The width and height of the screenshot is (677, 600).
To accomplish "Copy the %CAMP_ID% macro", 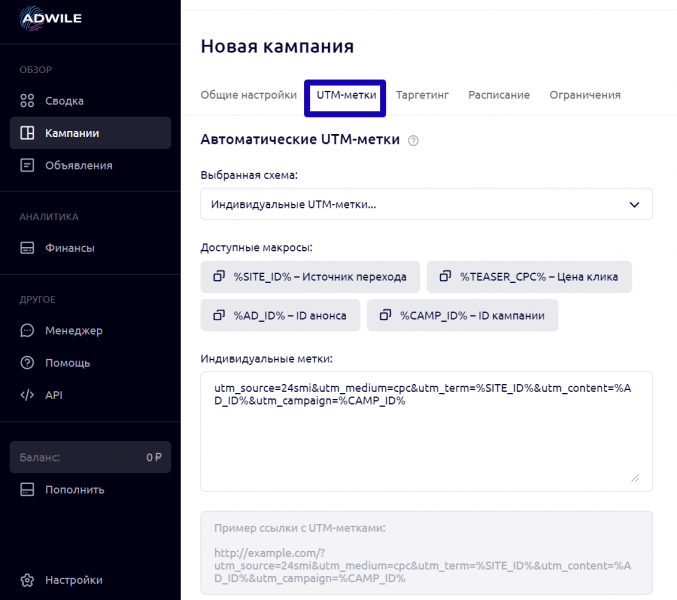I will click(x=462, y=316).
